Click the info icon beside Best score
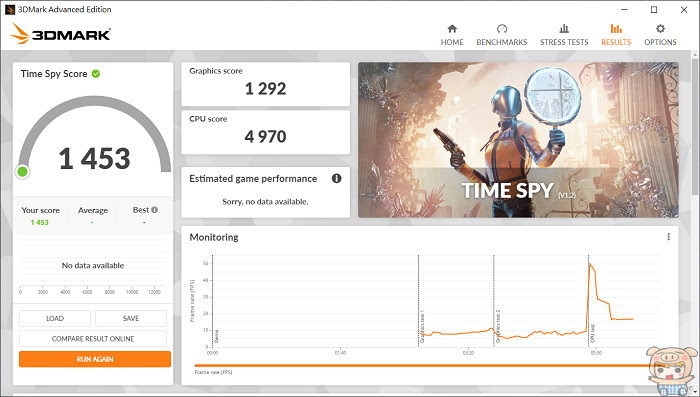This screenshot has height=397, width=700. [154, 210]
